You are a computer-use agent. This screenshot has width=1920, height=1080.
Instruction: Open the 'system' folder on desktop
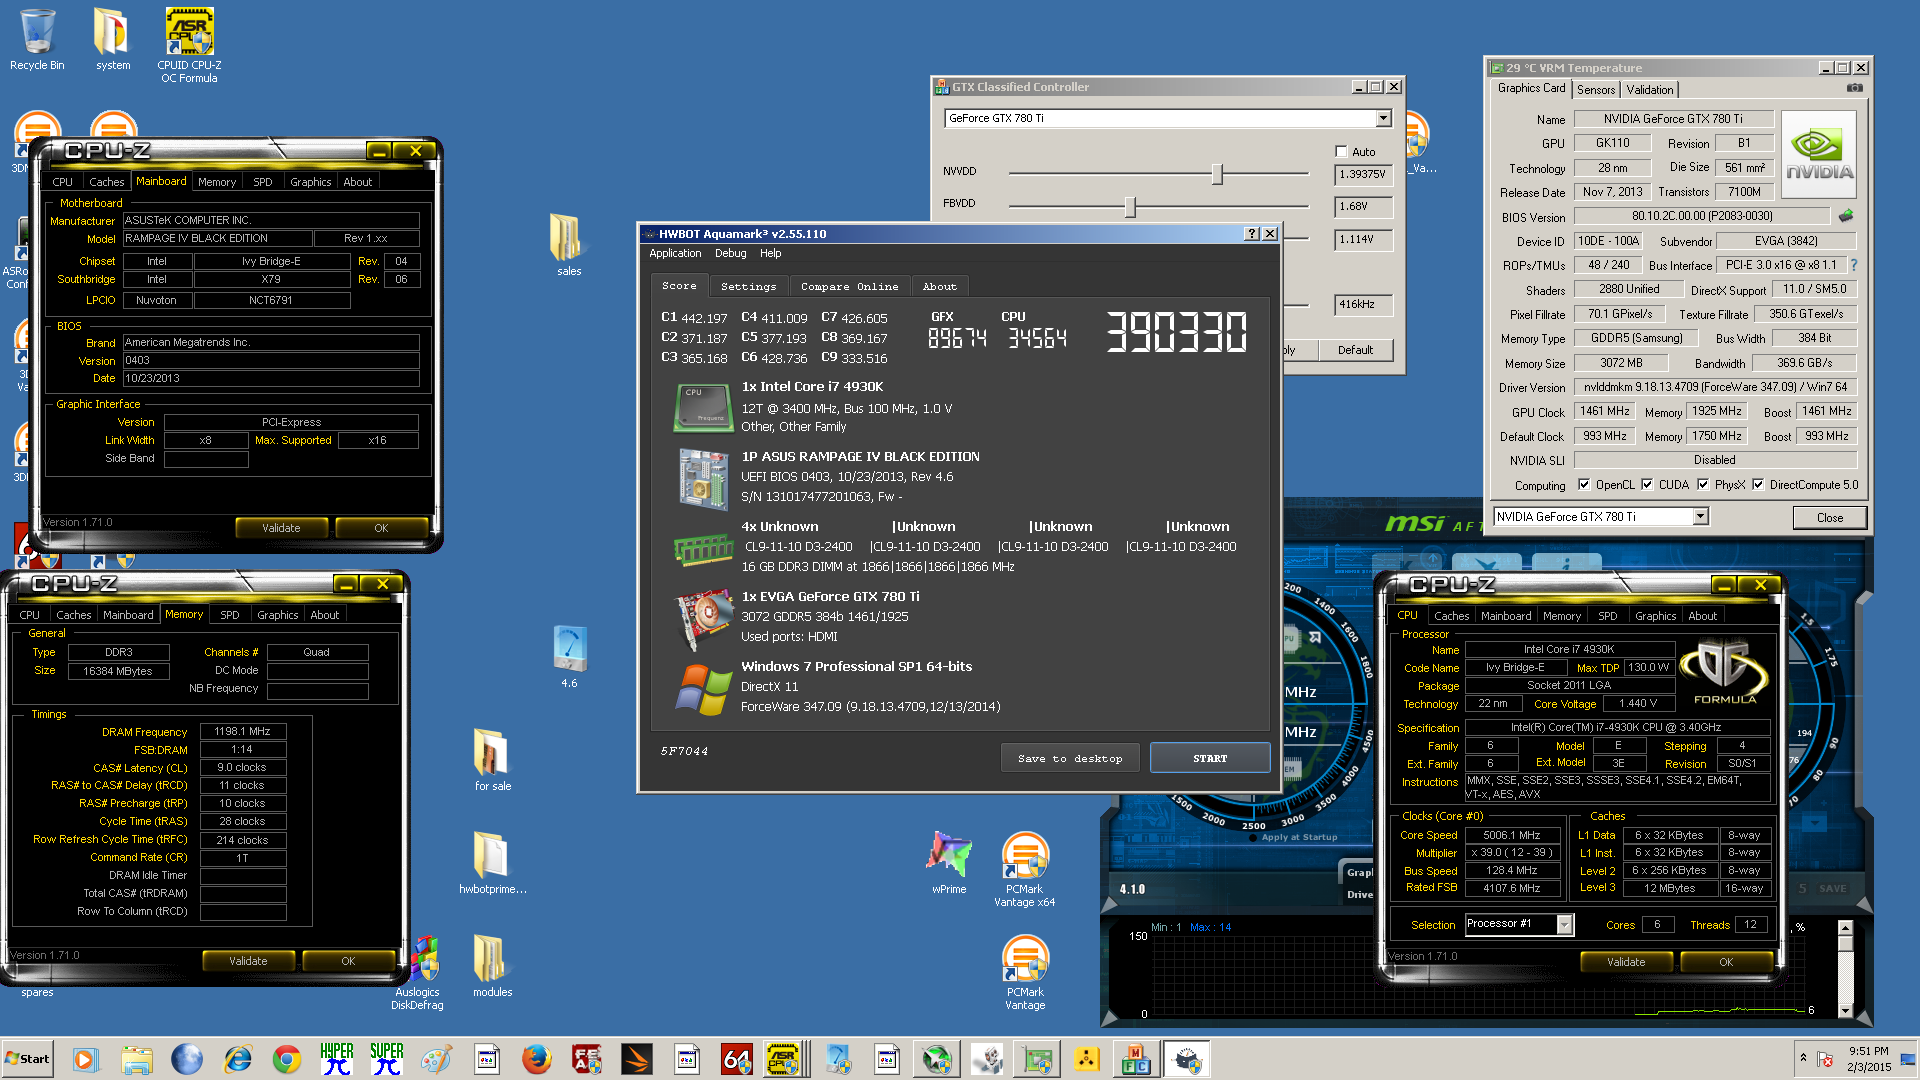tap(113, 40)
